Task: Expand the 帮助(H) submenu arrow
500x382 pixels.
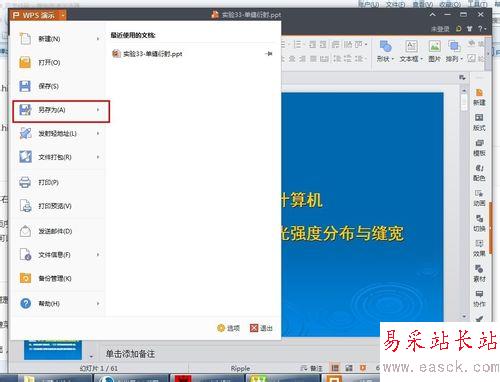Action: tap(98, 303)
